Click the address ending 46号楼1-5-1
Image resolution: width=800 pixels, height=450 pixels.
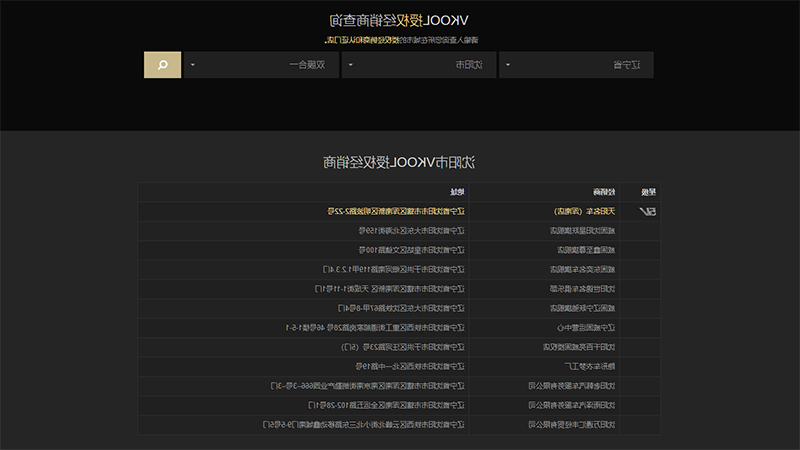[375, 328]
